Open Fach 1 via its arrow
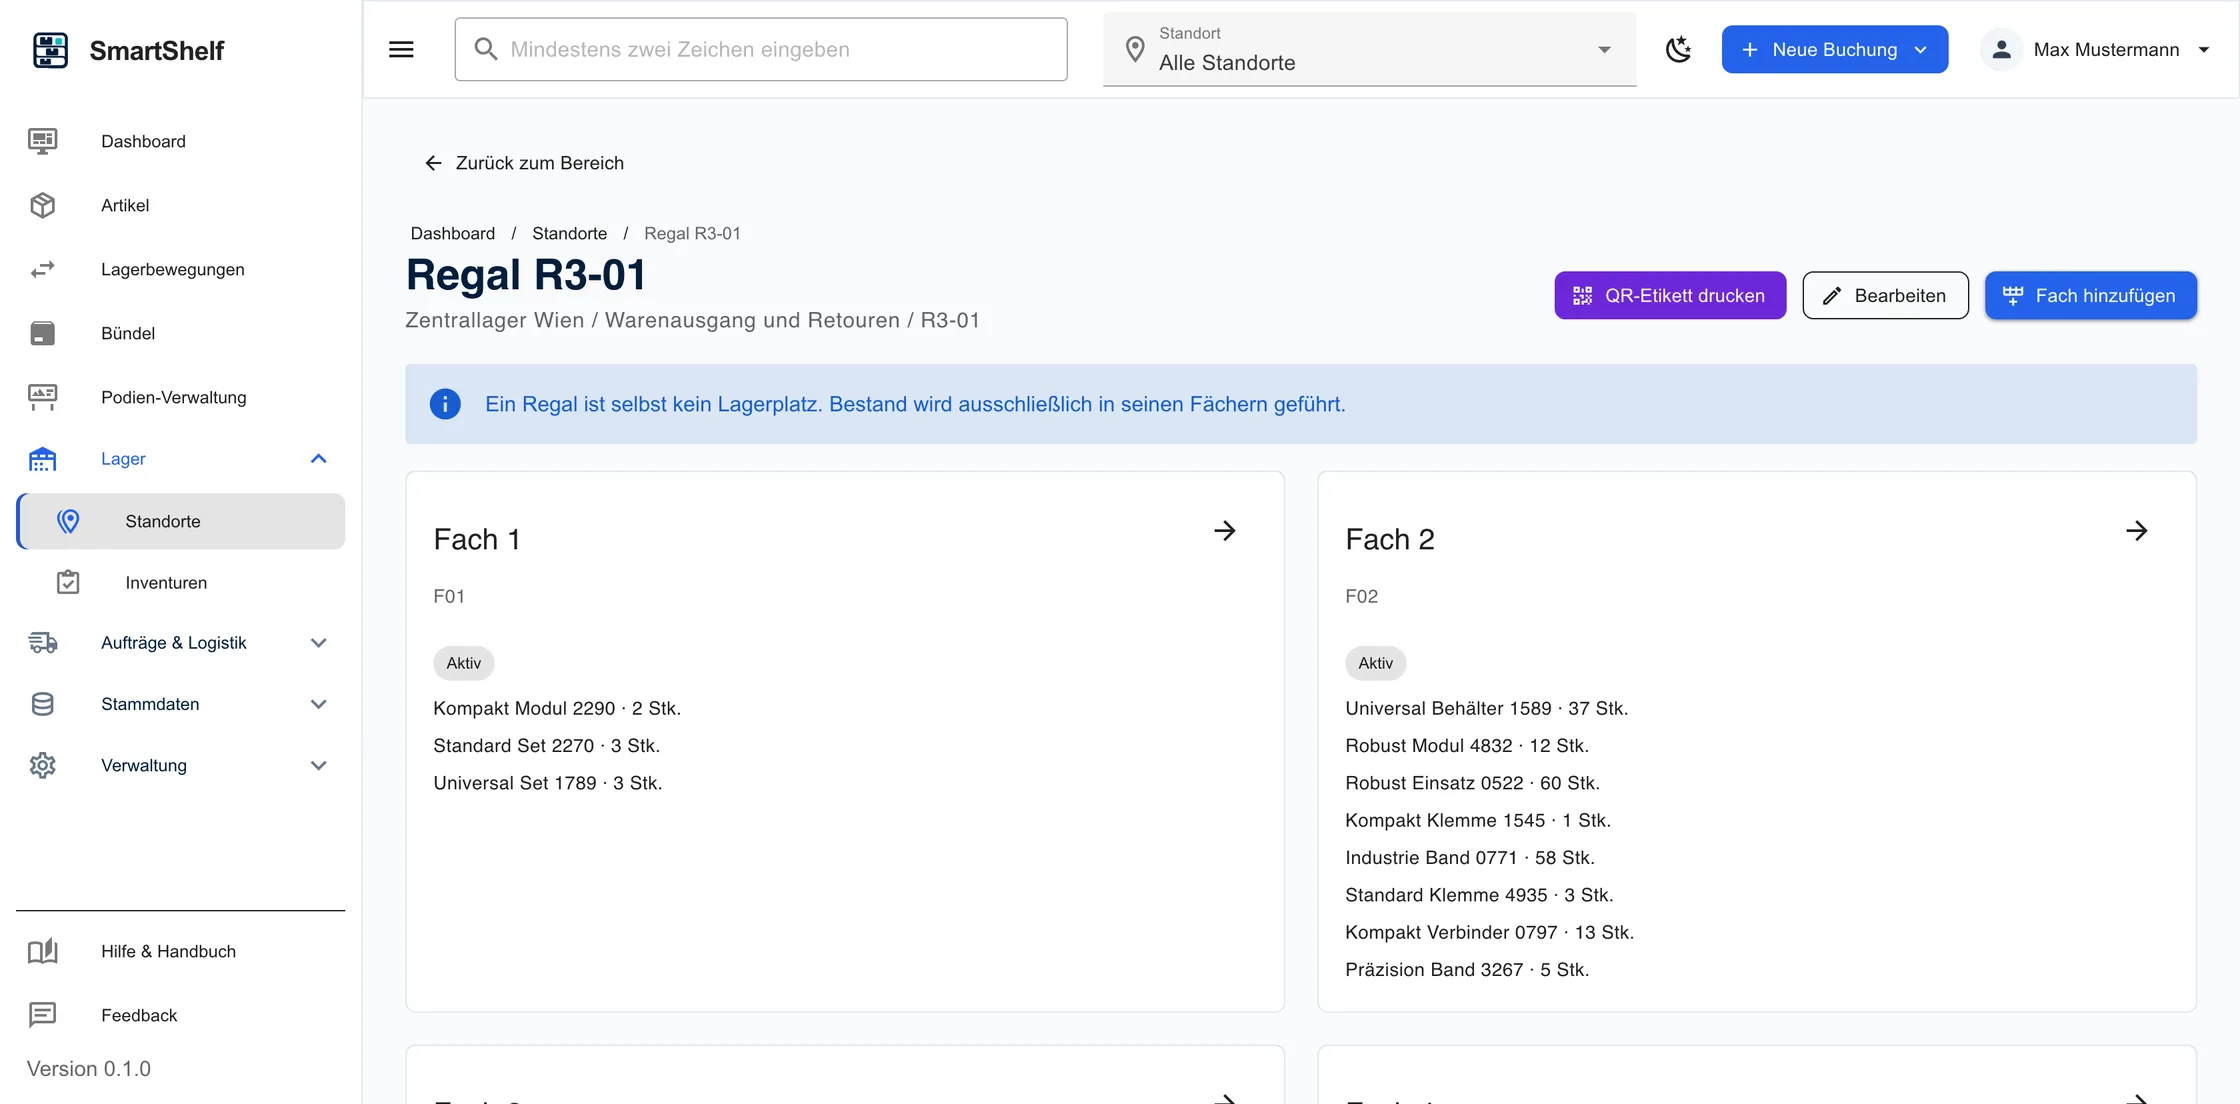This screenshot has width=2240, height=1104. pos(1225,531)
